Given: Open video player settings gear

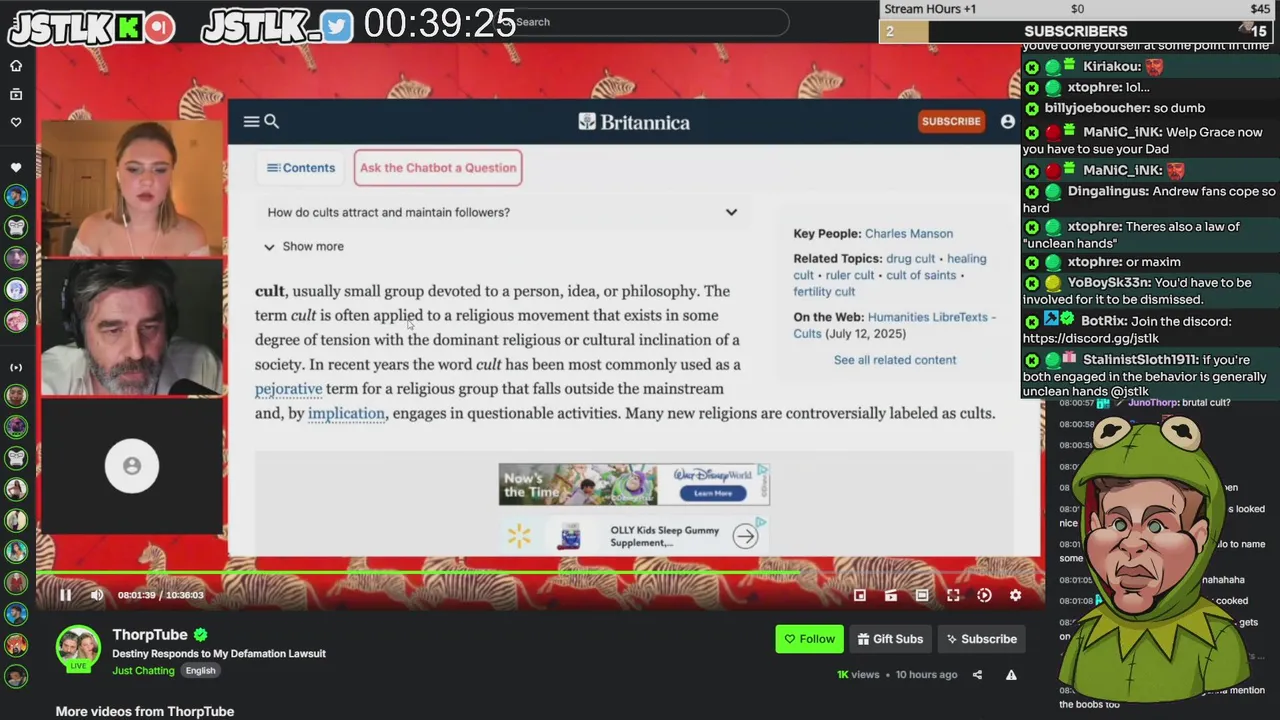Looking at the screenshot, I should click(1015, 595).
